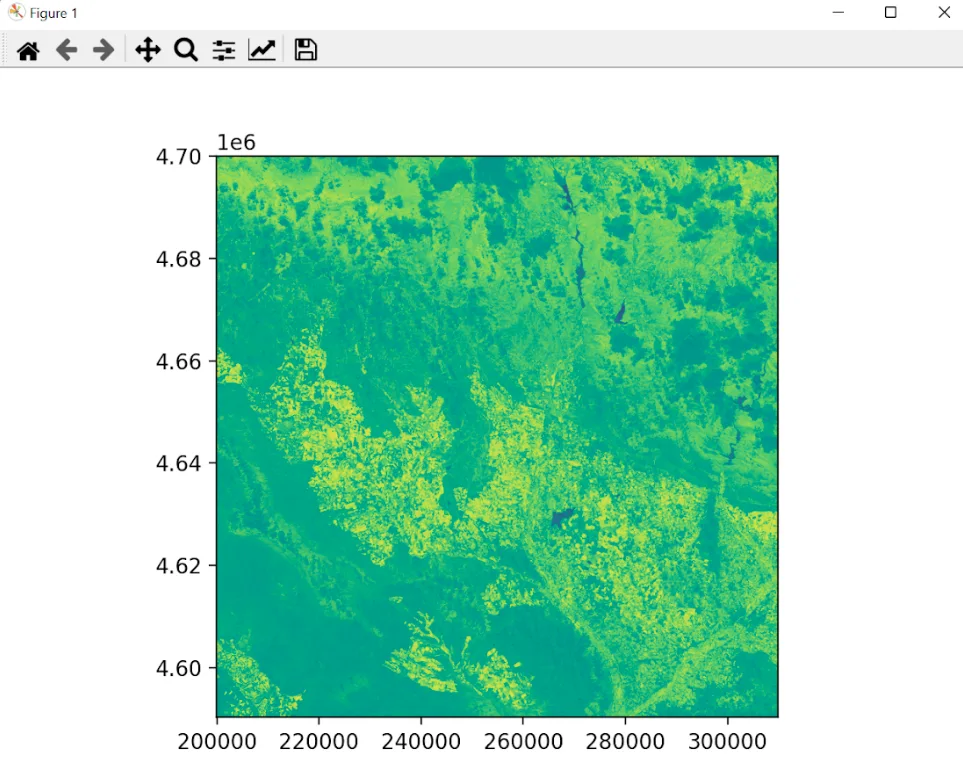Activate the Pan axes tool
Screen dimensions: 963x757
pos(148,50)
